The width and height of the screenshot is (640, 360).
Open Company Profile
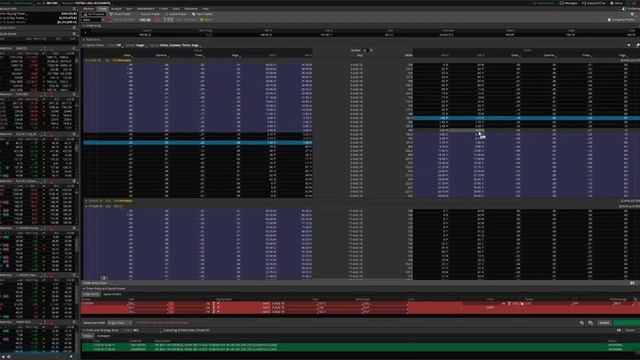tap(621, 20)
